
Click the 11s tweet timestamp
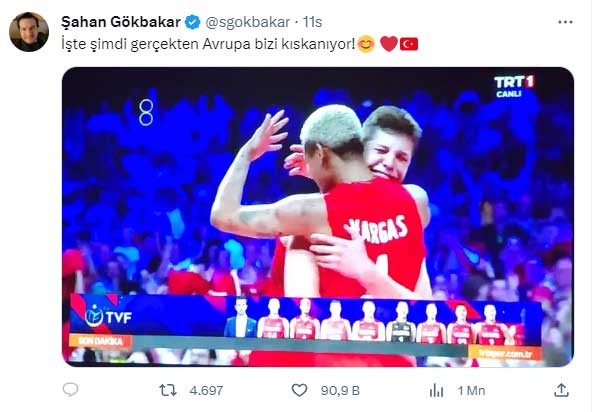[313, 22]
